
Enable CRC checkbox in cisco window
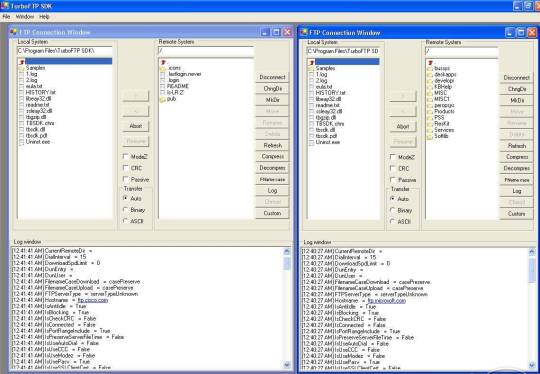(x=126, y=168)
